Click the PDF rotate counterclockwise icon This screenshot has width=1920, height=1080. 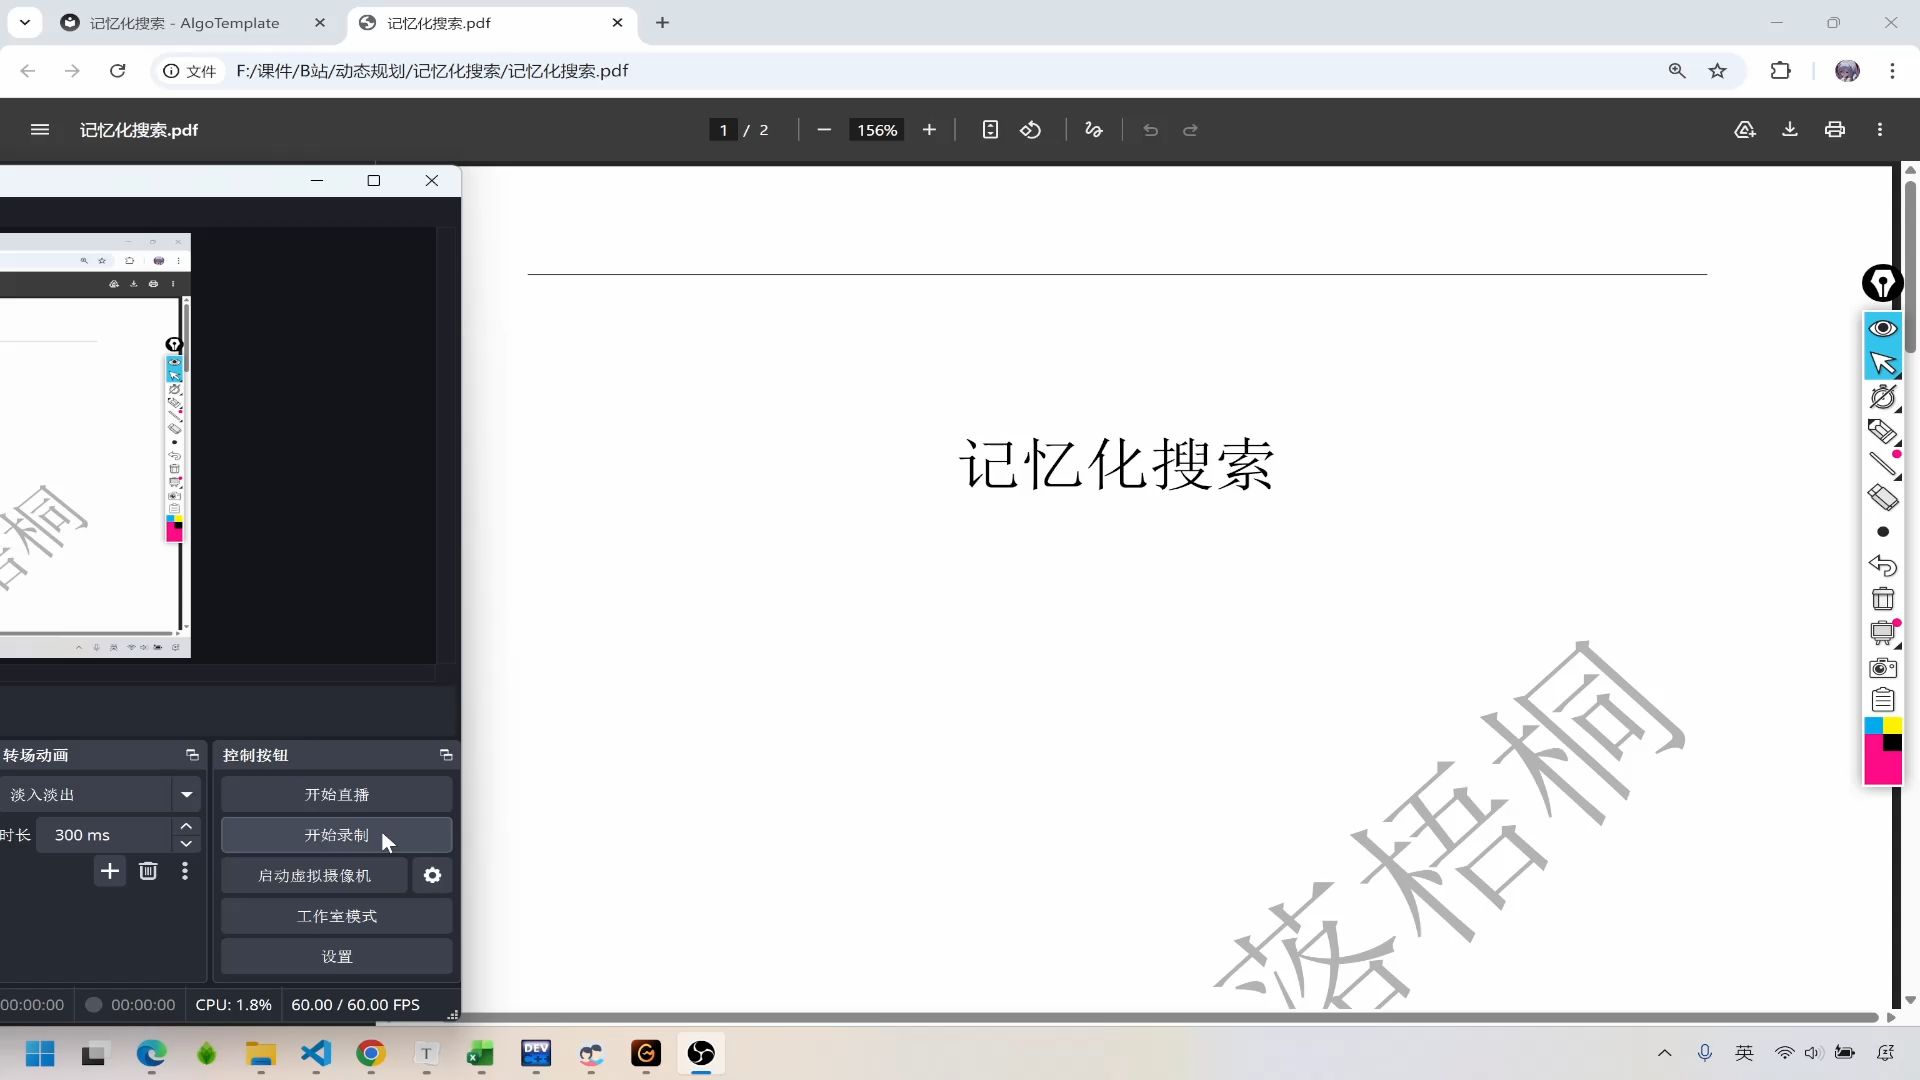tap(1030, 130)
